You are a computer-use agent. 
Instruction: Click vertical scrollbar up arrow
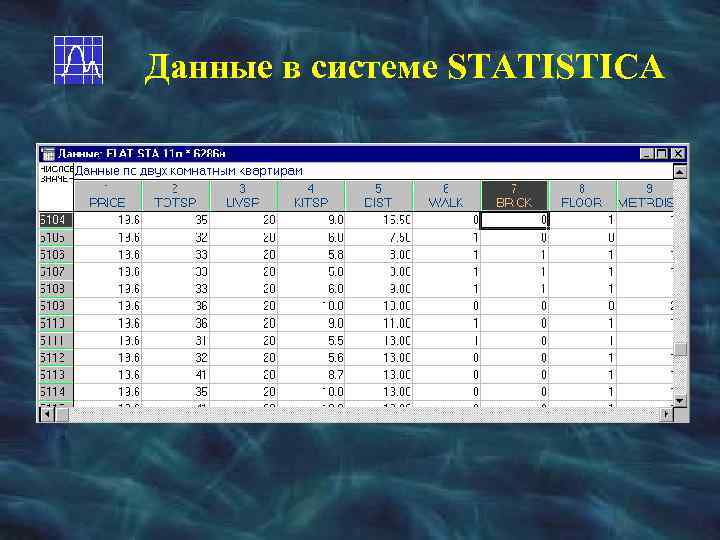(680, 172)
